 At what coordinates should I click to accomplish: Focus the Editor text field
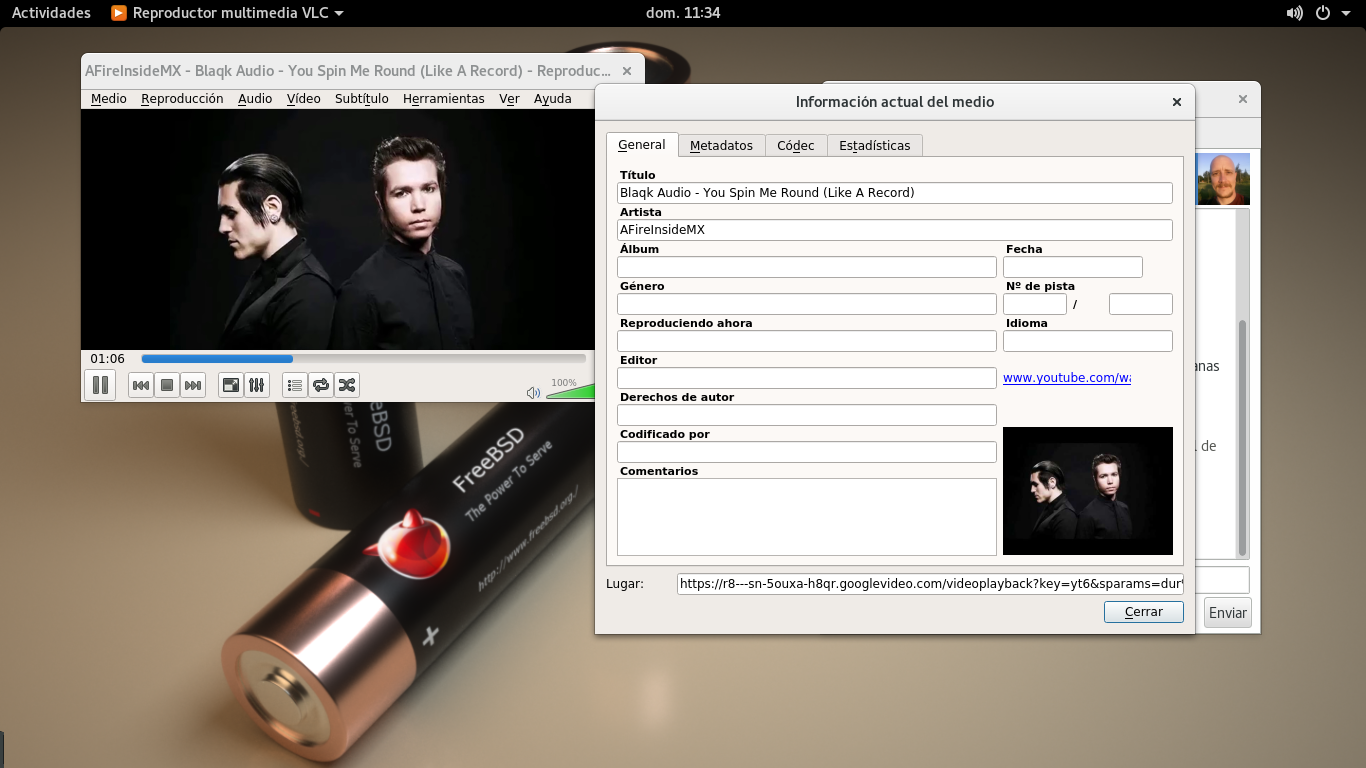[x=807, y=378]
